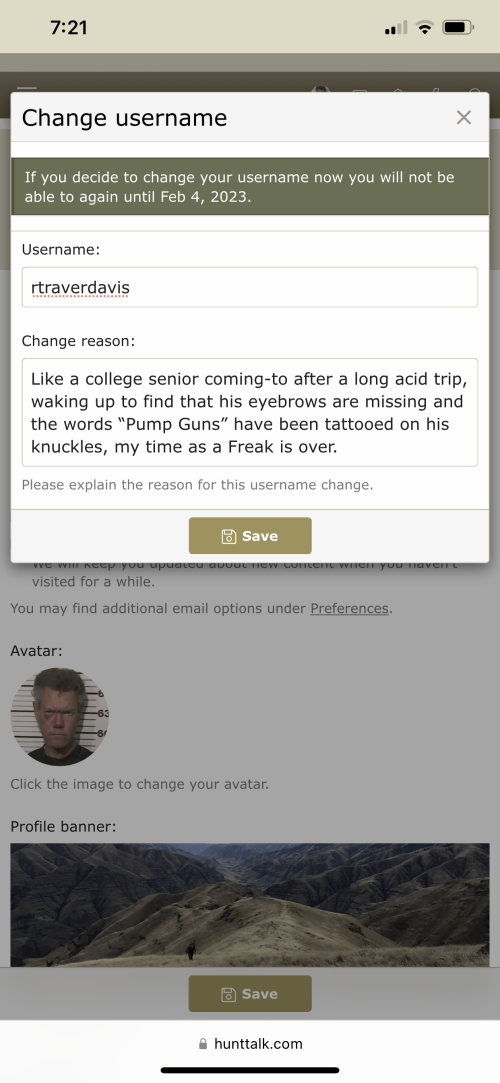The image size is (500, 1083).
Task: Tap the Wi-Fi status icon
Action: (x=425, y=28)
